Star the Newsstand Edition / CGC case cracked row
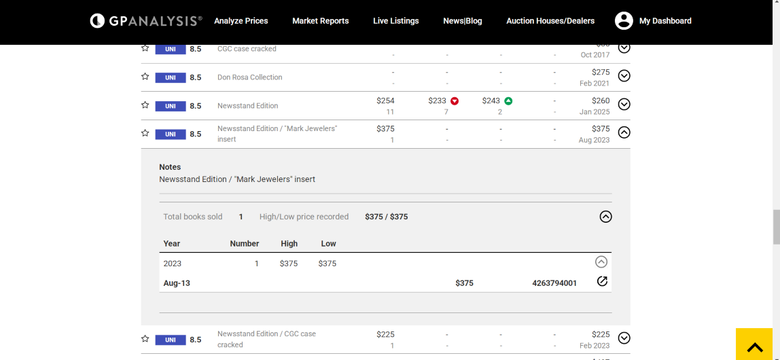This screenshot has width=780, height=360. tap(145, 338)
